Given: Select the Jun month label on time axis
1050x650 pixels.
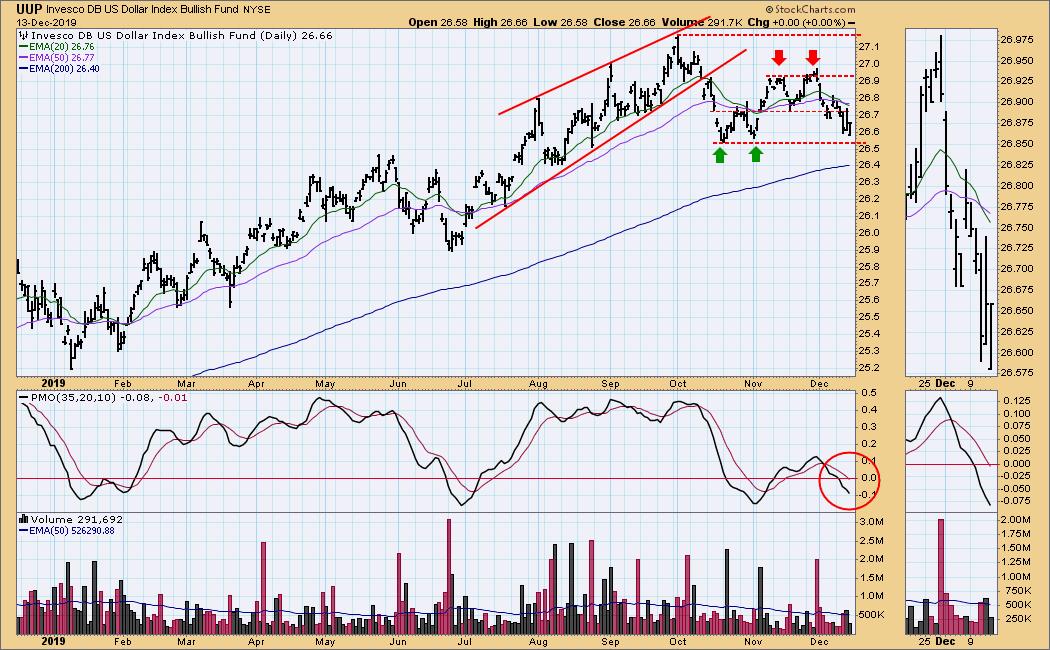Looking at the screenshot, I should [x=398, y=383].
